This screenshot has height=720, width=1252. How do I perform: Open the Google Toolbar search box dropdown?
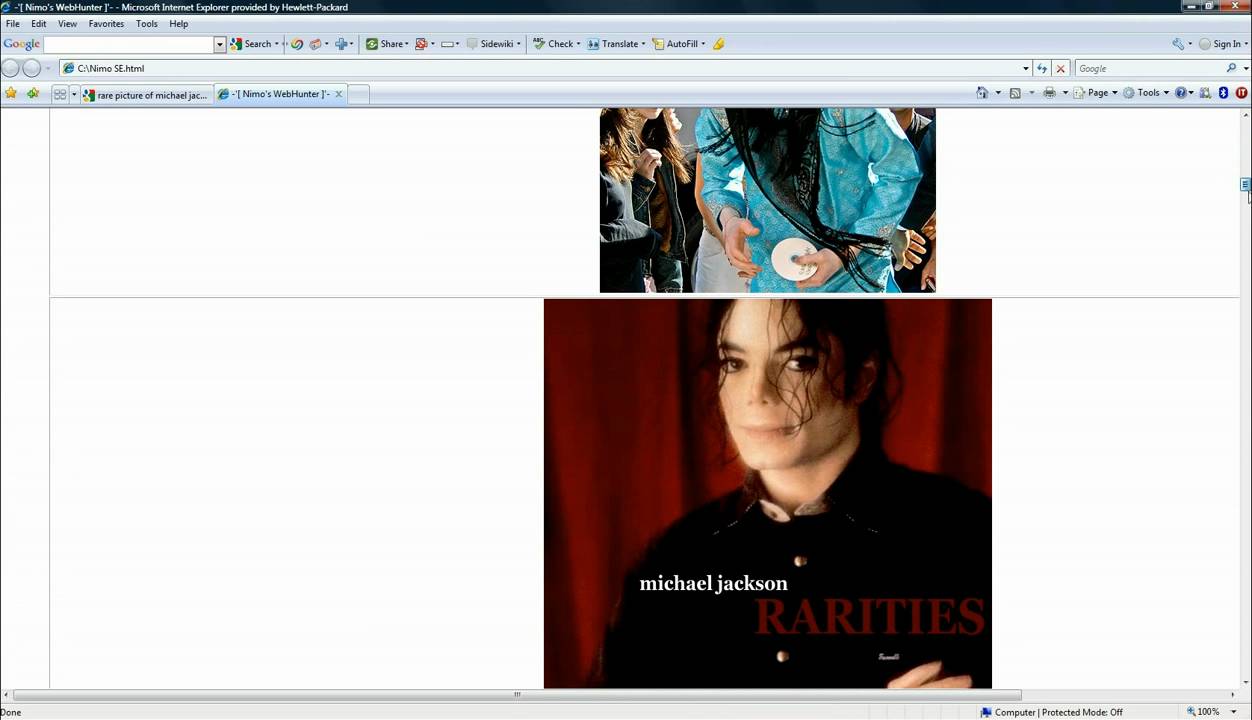(x=220, y=44)
